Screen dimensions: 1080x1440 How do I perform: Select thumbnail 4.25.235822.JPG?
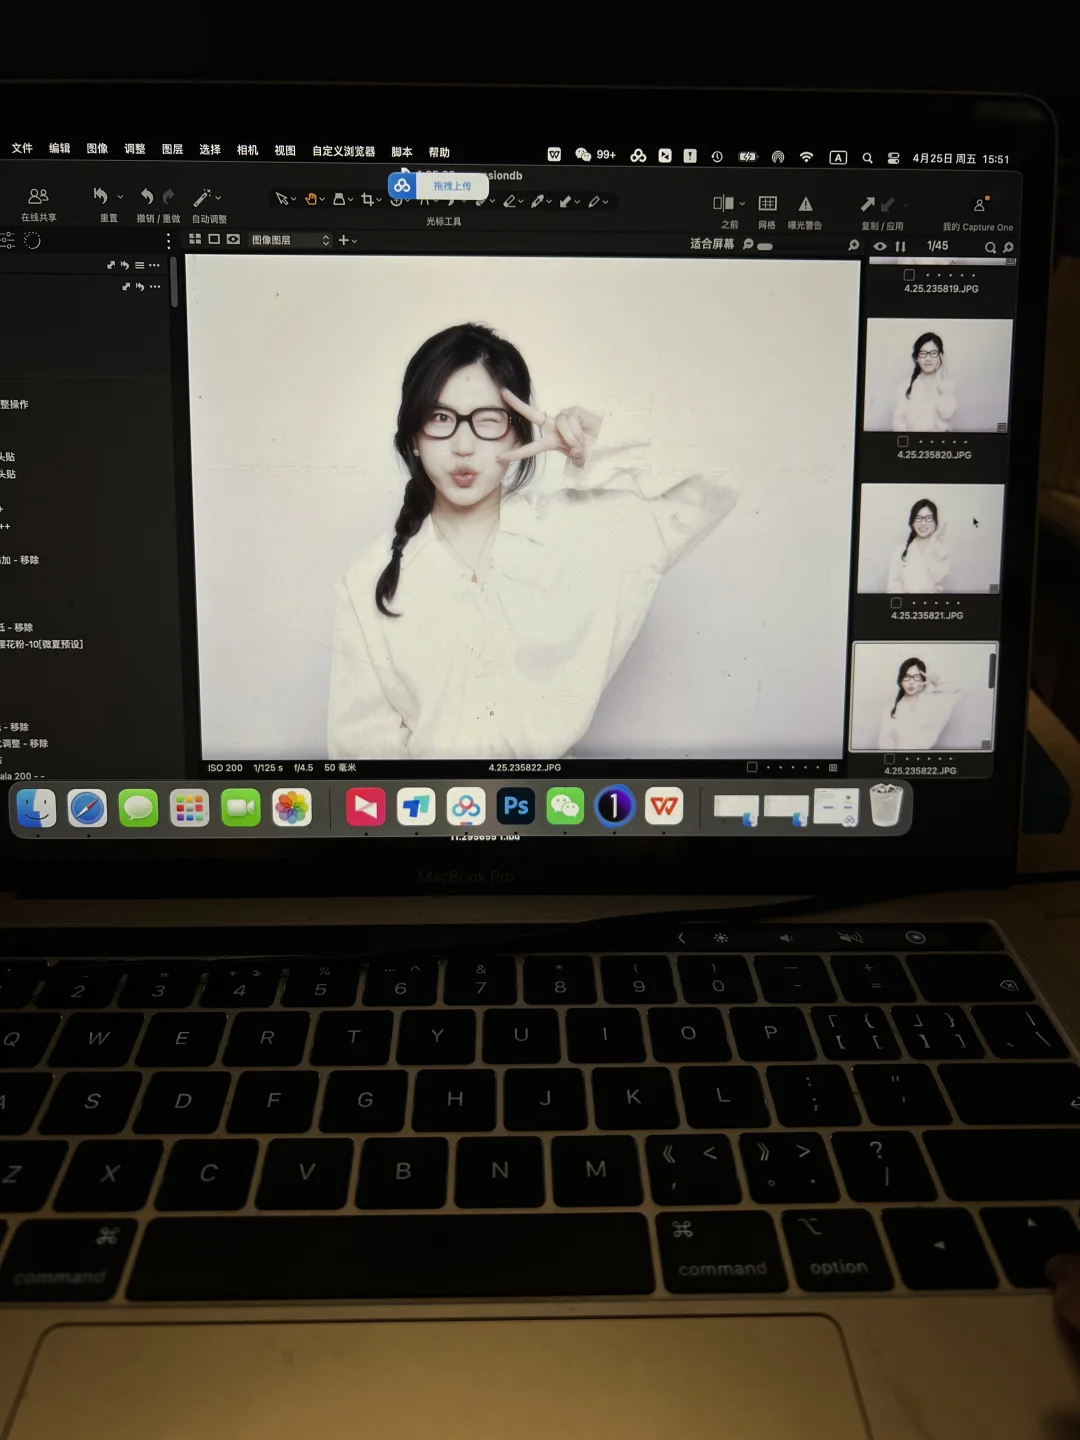click(x=923, y=696)
